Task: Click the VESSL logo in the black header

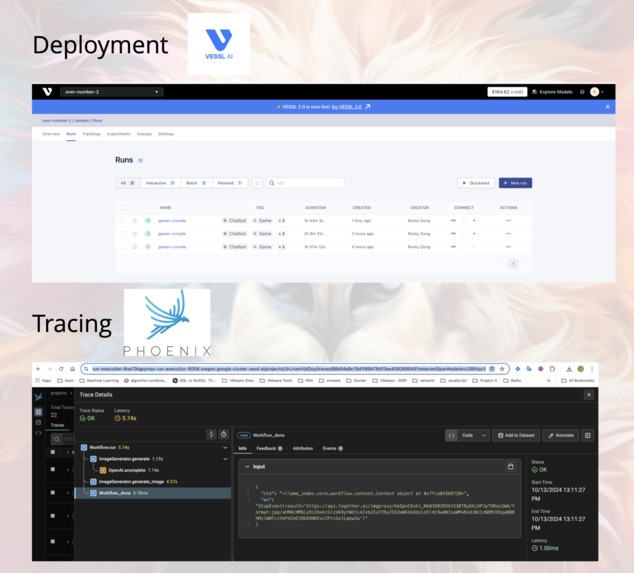Action: 47,92
